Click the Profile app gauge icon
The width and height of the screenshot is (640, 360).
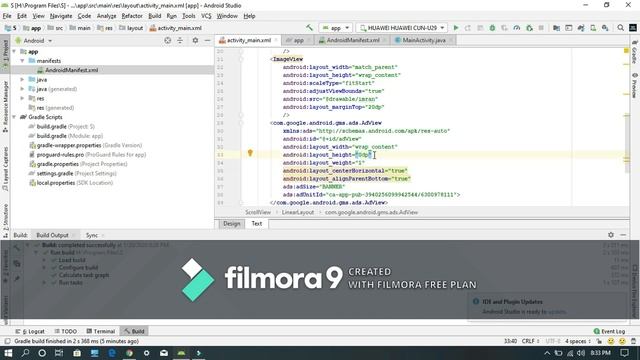coord(517,28)
